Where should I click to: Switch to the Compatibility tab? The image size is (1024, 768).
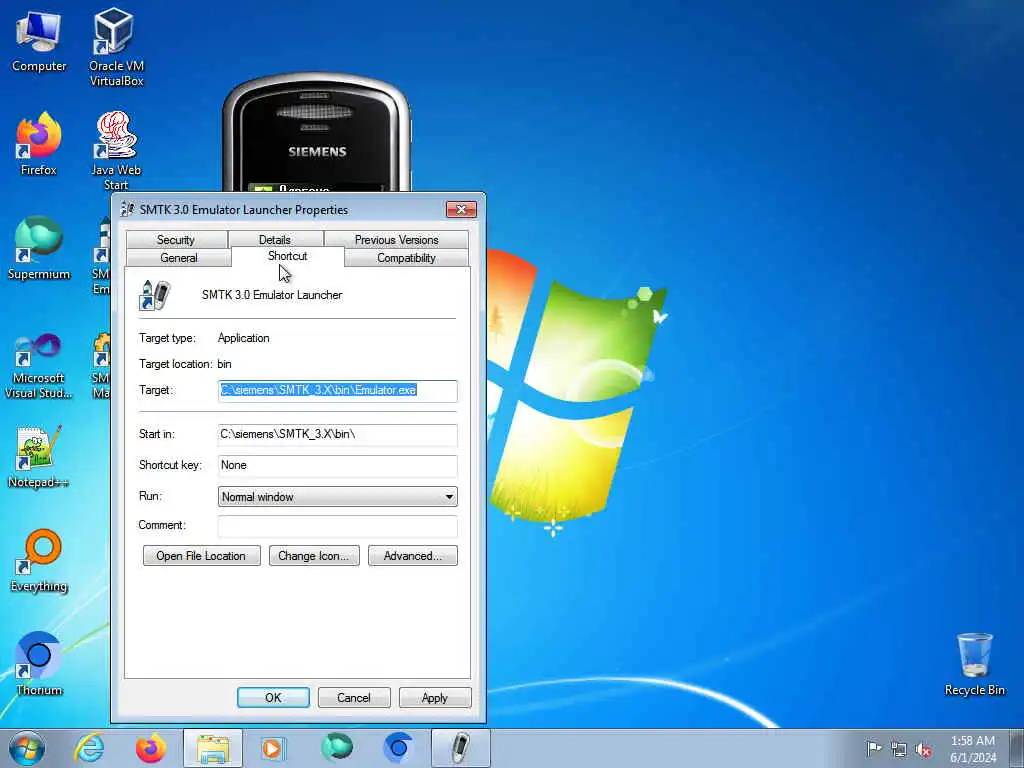[406, 258]
